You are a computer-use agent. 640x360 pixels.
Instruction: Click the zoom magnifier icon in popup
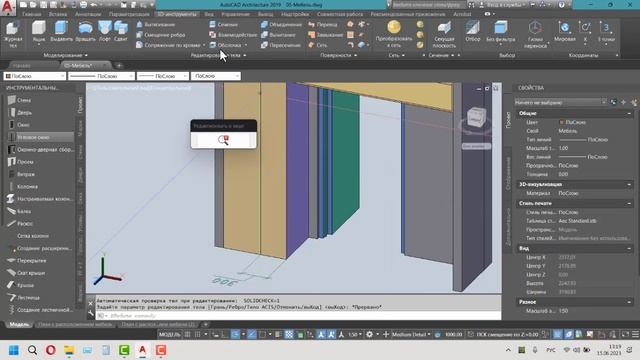point(223,140)
